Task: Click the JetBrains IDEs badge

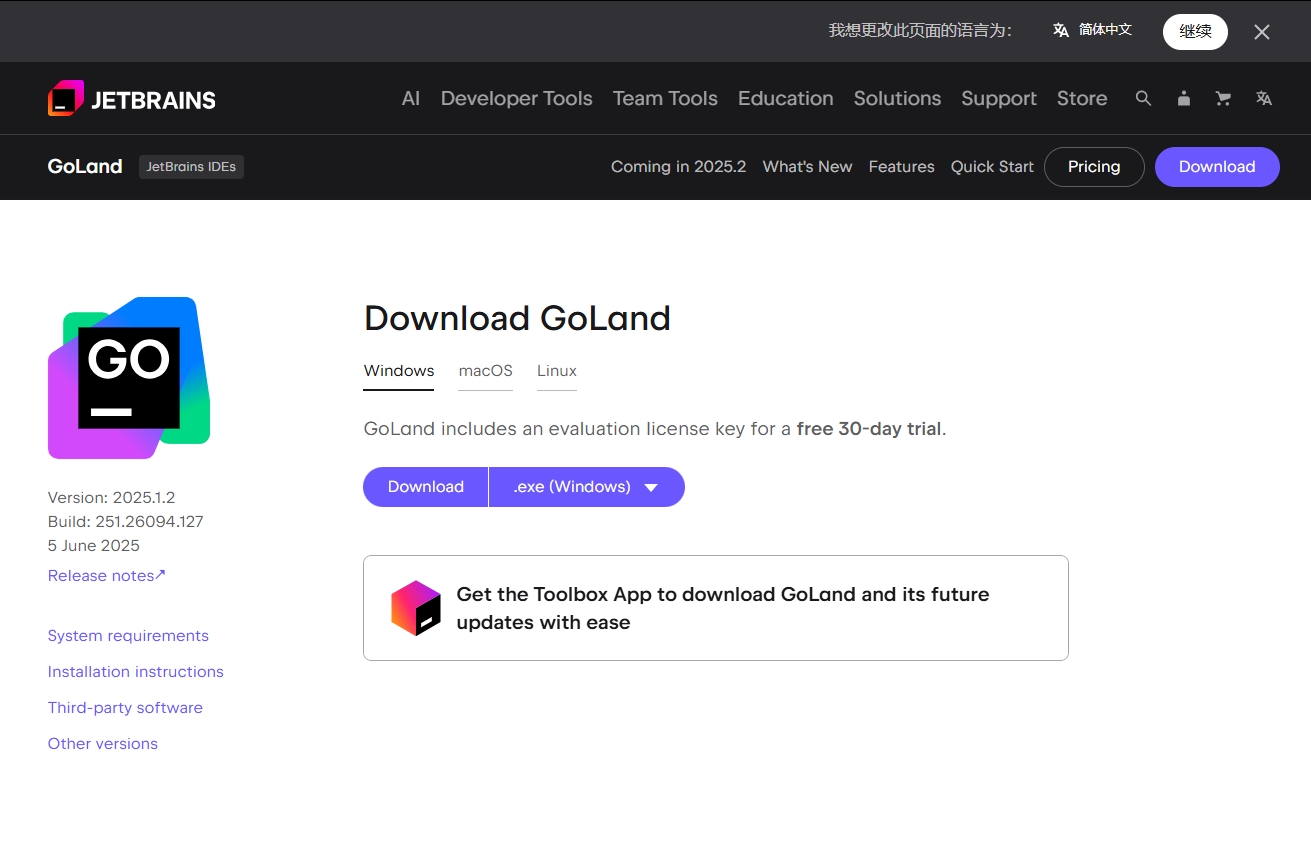Action: (191, 167)
